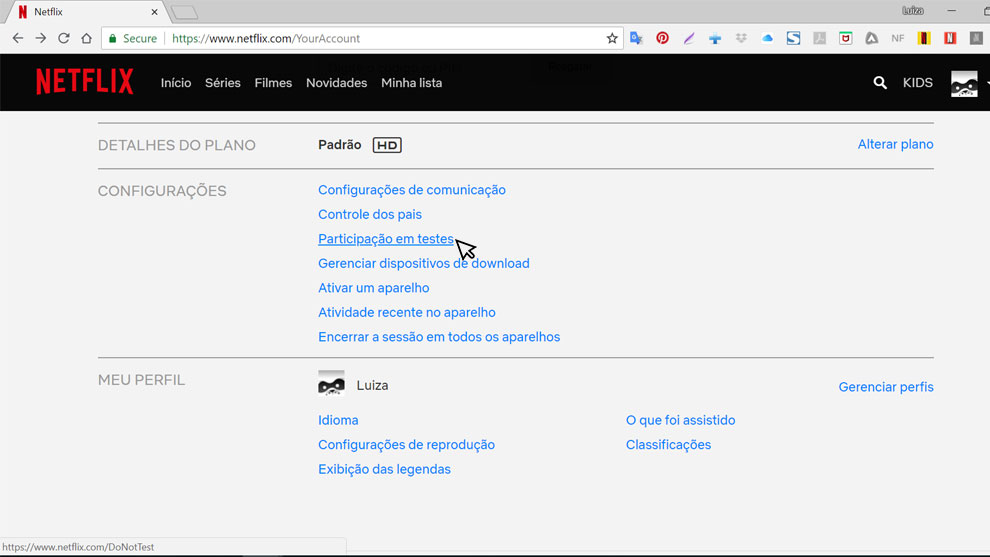Click the red N Netflix extension icon
This screenshot has height=557, width=990.
950,39
